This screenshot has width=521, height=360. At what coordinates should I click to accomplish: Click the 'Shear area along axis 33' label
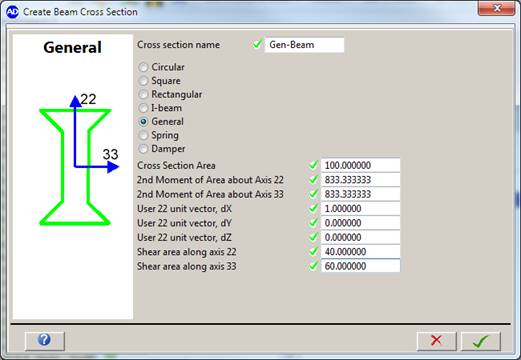[187, 266]
